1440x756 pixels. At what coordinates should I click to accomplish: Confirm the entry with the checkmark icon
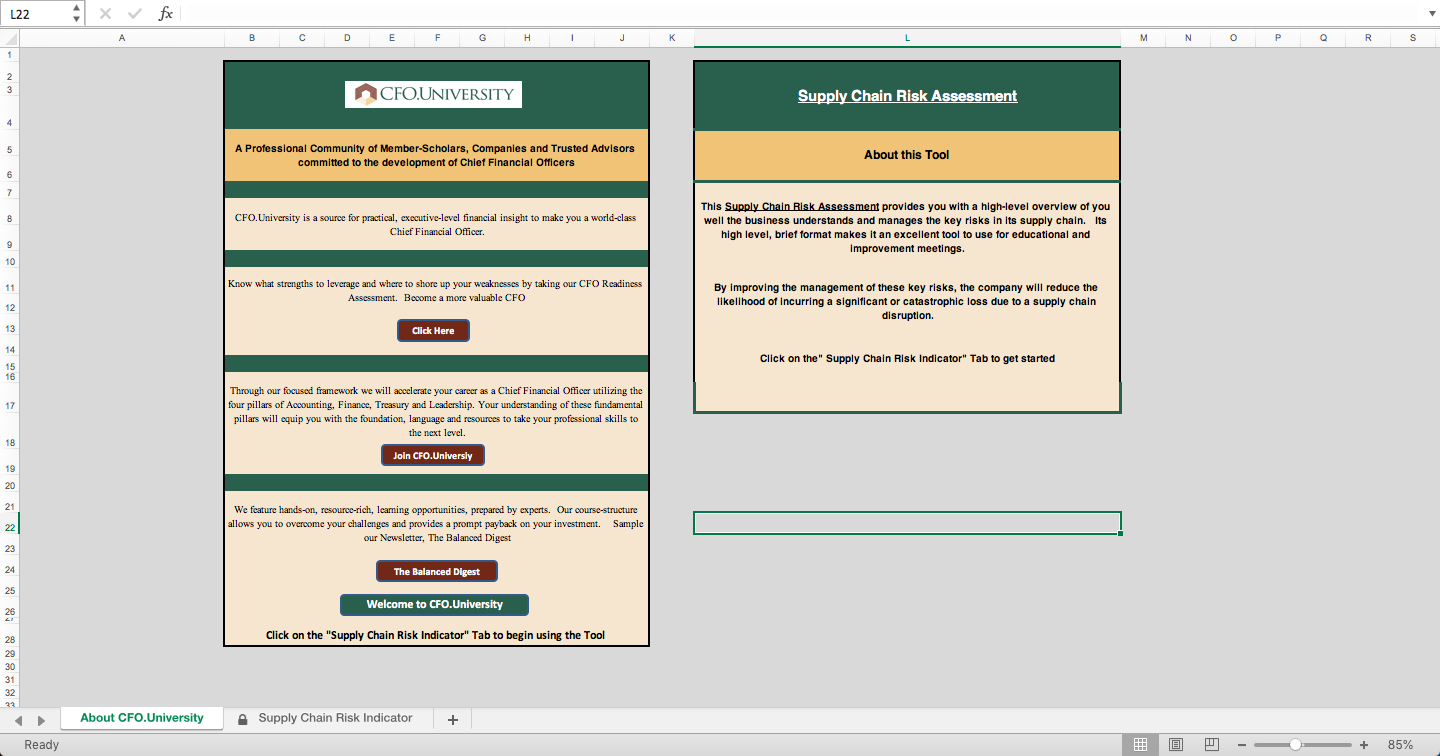coord(135,14)
